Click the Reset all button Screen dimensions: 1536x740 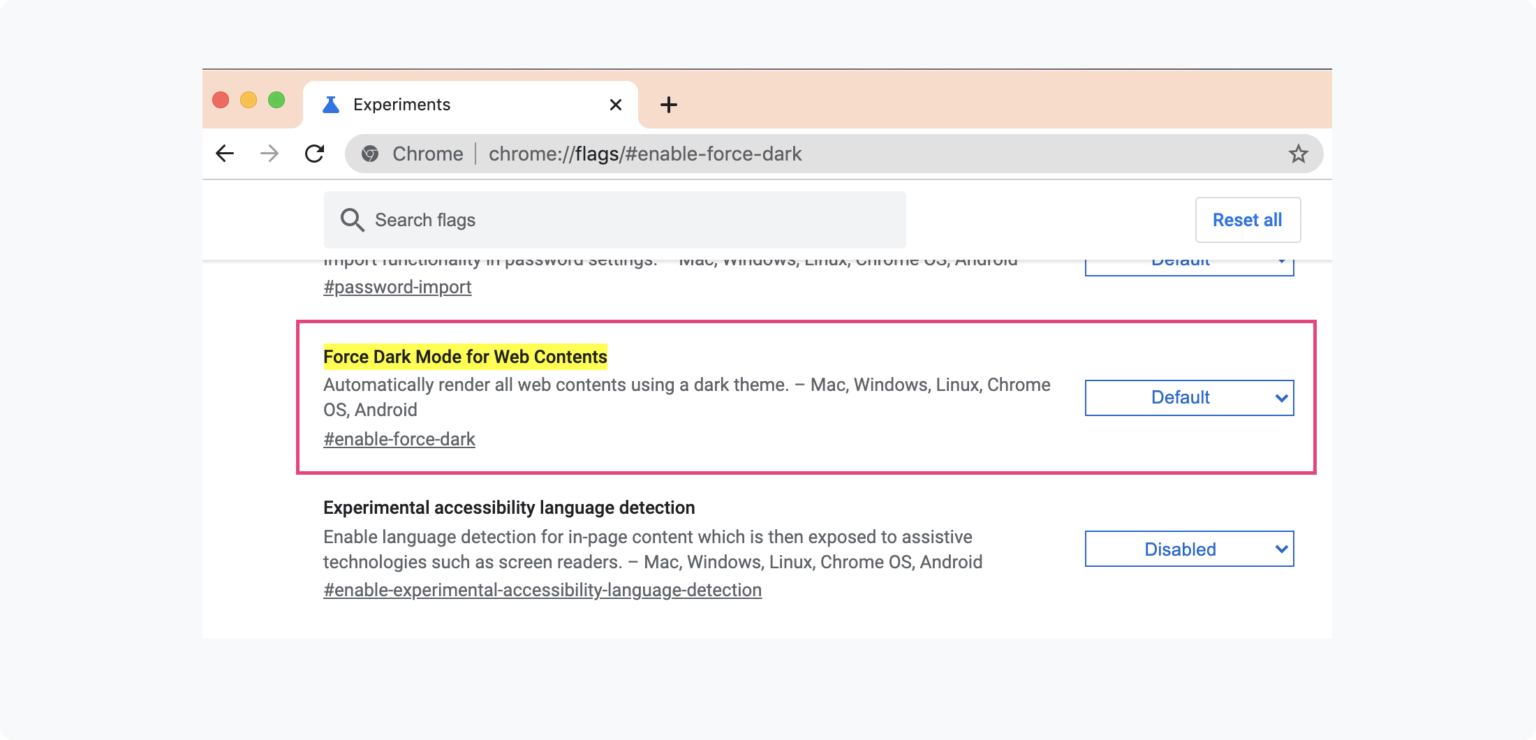coord(1247,219)
